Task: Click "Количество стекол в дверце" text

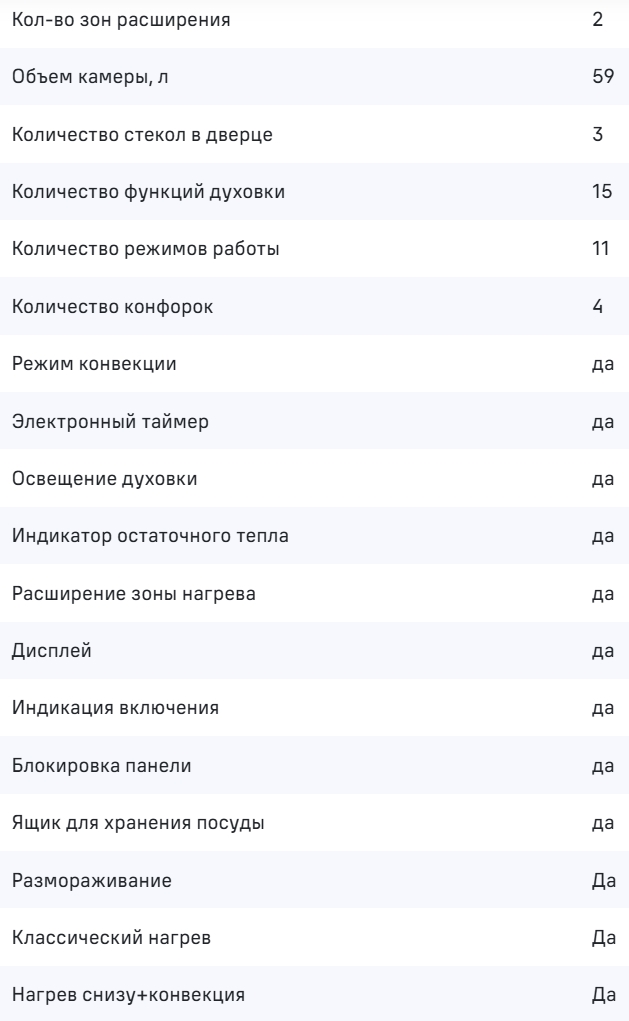Action: pos(140,134)
